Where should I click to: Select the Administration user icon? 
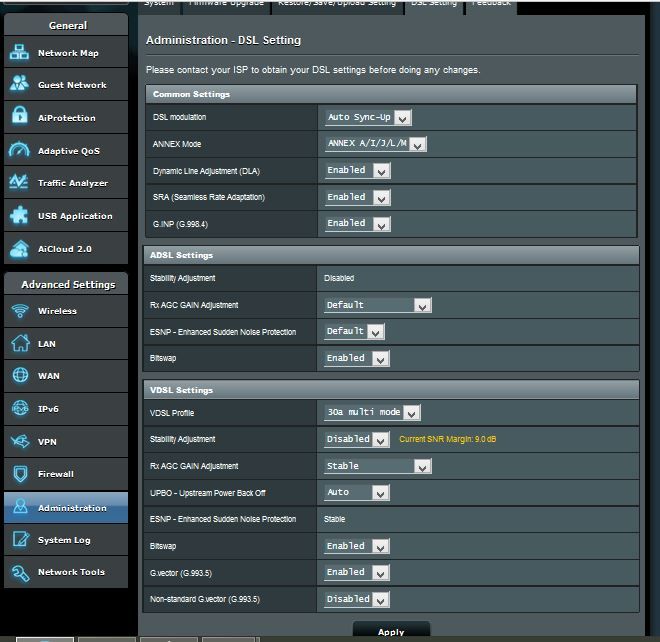20,507
